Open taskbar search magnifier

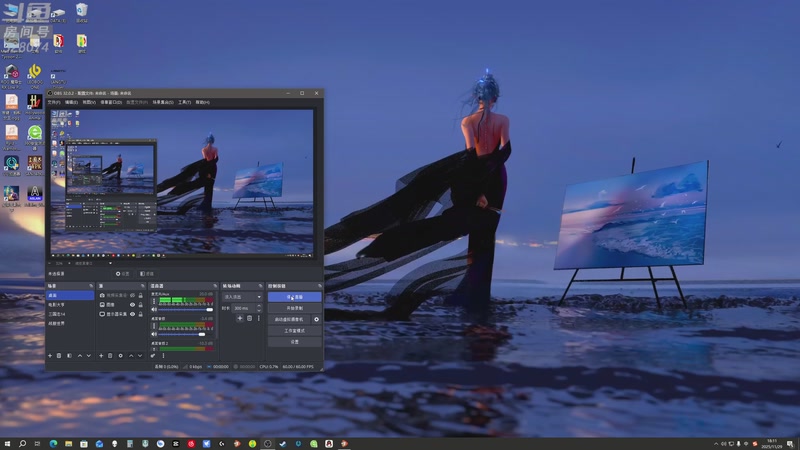tap(22, 444)
